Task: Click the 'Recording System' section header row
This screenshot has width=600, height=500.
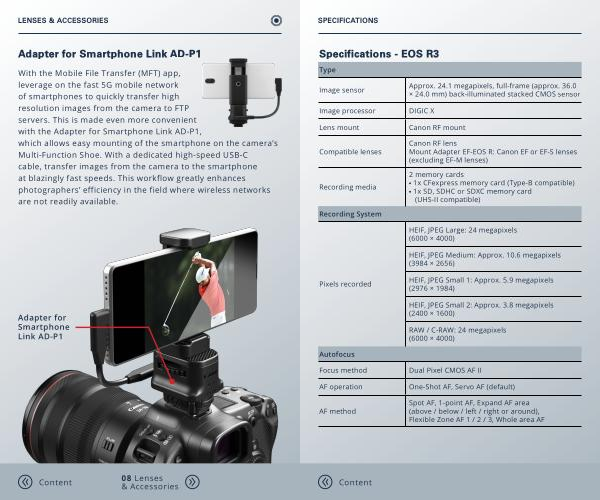Action: (x=450, y=214)
